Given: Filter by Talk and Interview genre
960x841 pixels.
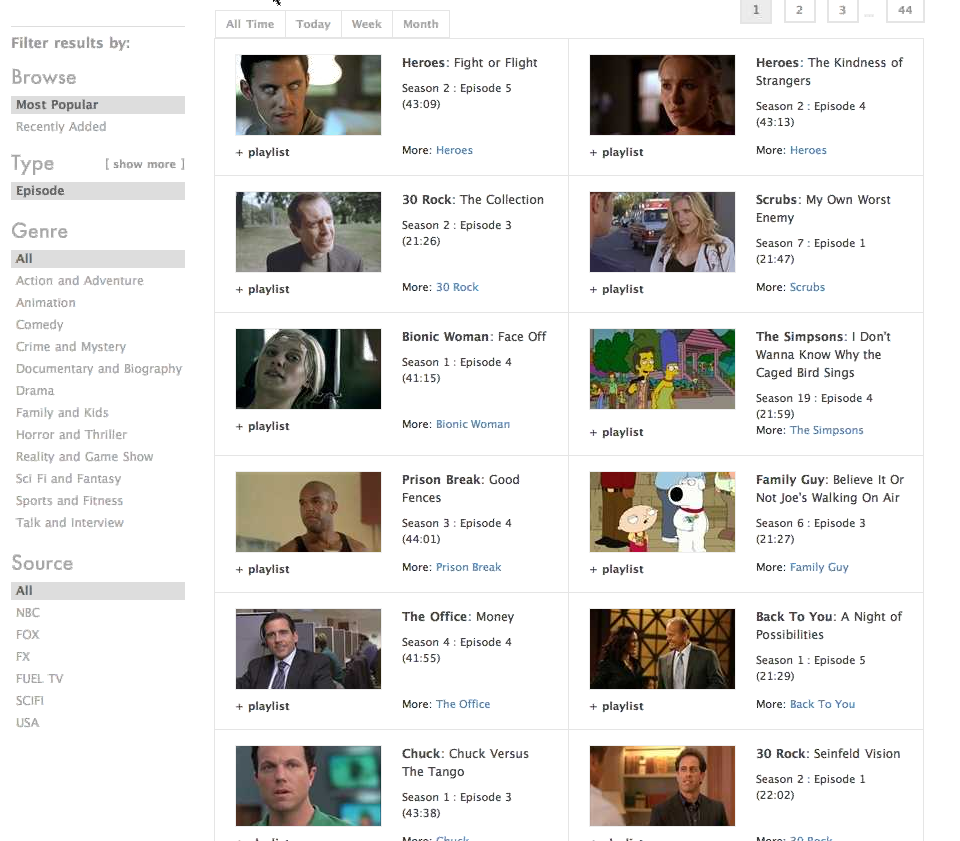Looking at the screenshot, I should [70, 523].
